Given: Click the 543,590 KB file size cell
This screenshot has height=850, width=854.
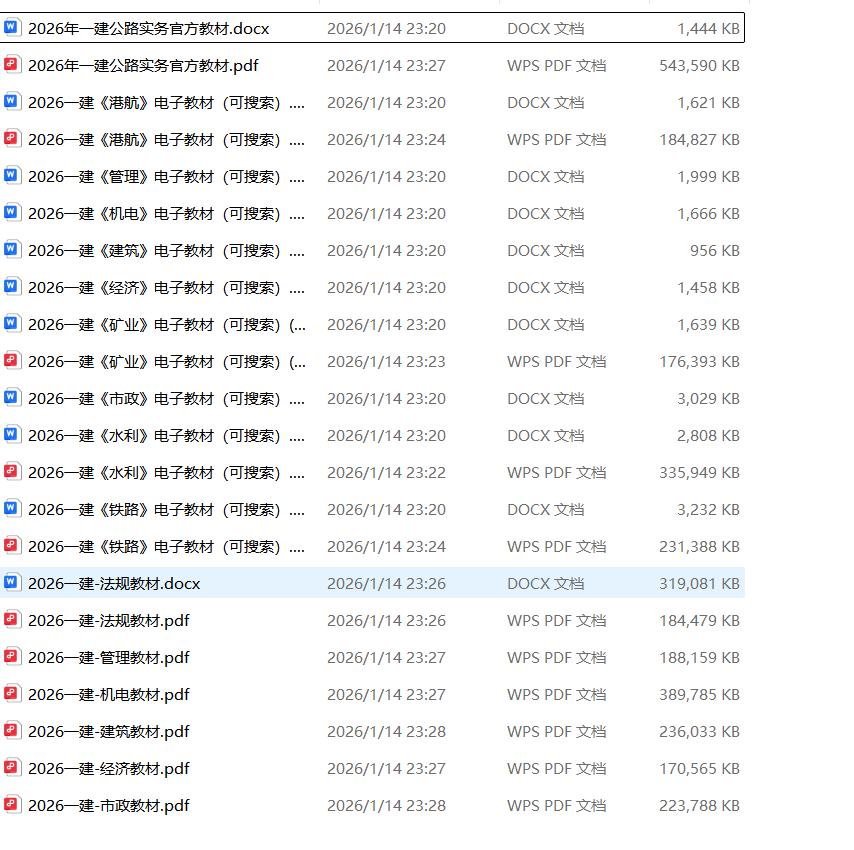Looking at the screenshot, I should click(x=699, y=66).
